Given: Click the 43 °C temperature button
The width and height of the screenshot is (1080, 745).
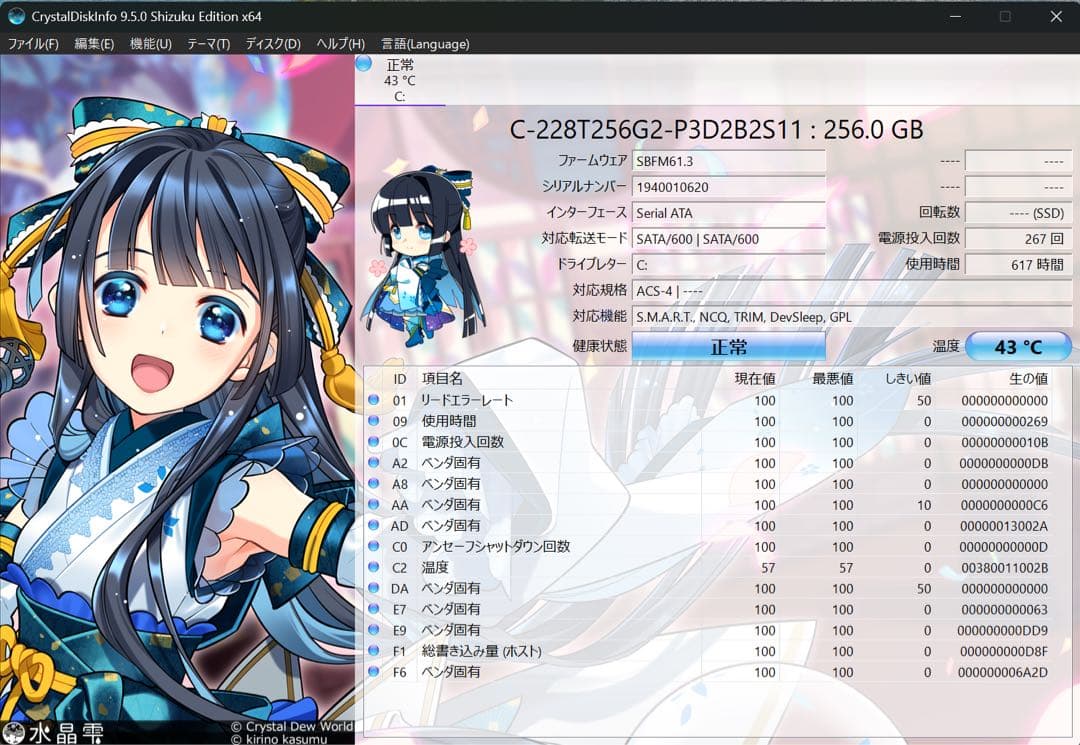Looking at the screenshot, I should [x=1019, y=345].
